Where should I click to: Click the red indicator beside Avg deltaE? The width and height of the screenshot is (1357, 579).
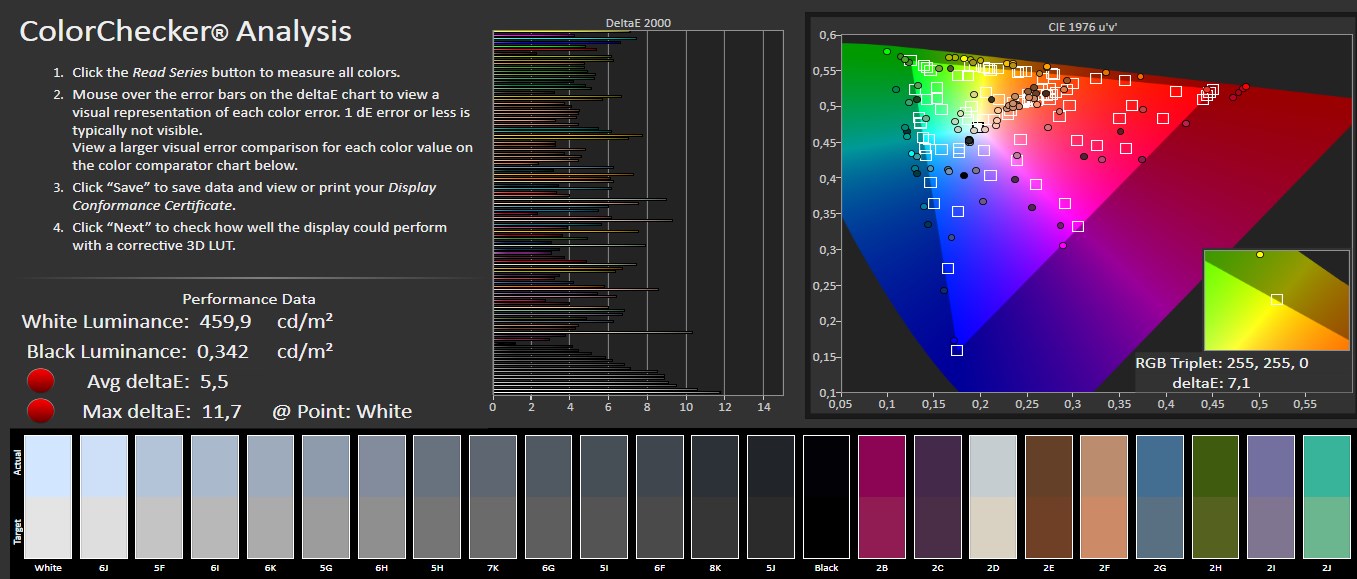coord(41,381)
